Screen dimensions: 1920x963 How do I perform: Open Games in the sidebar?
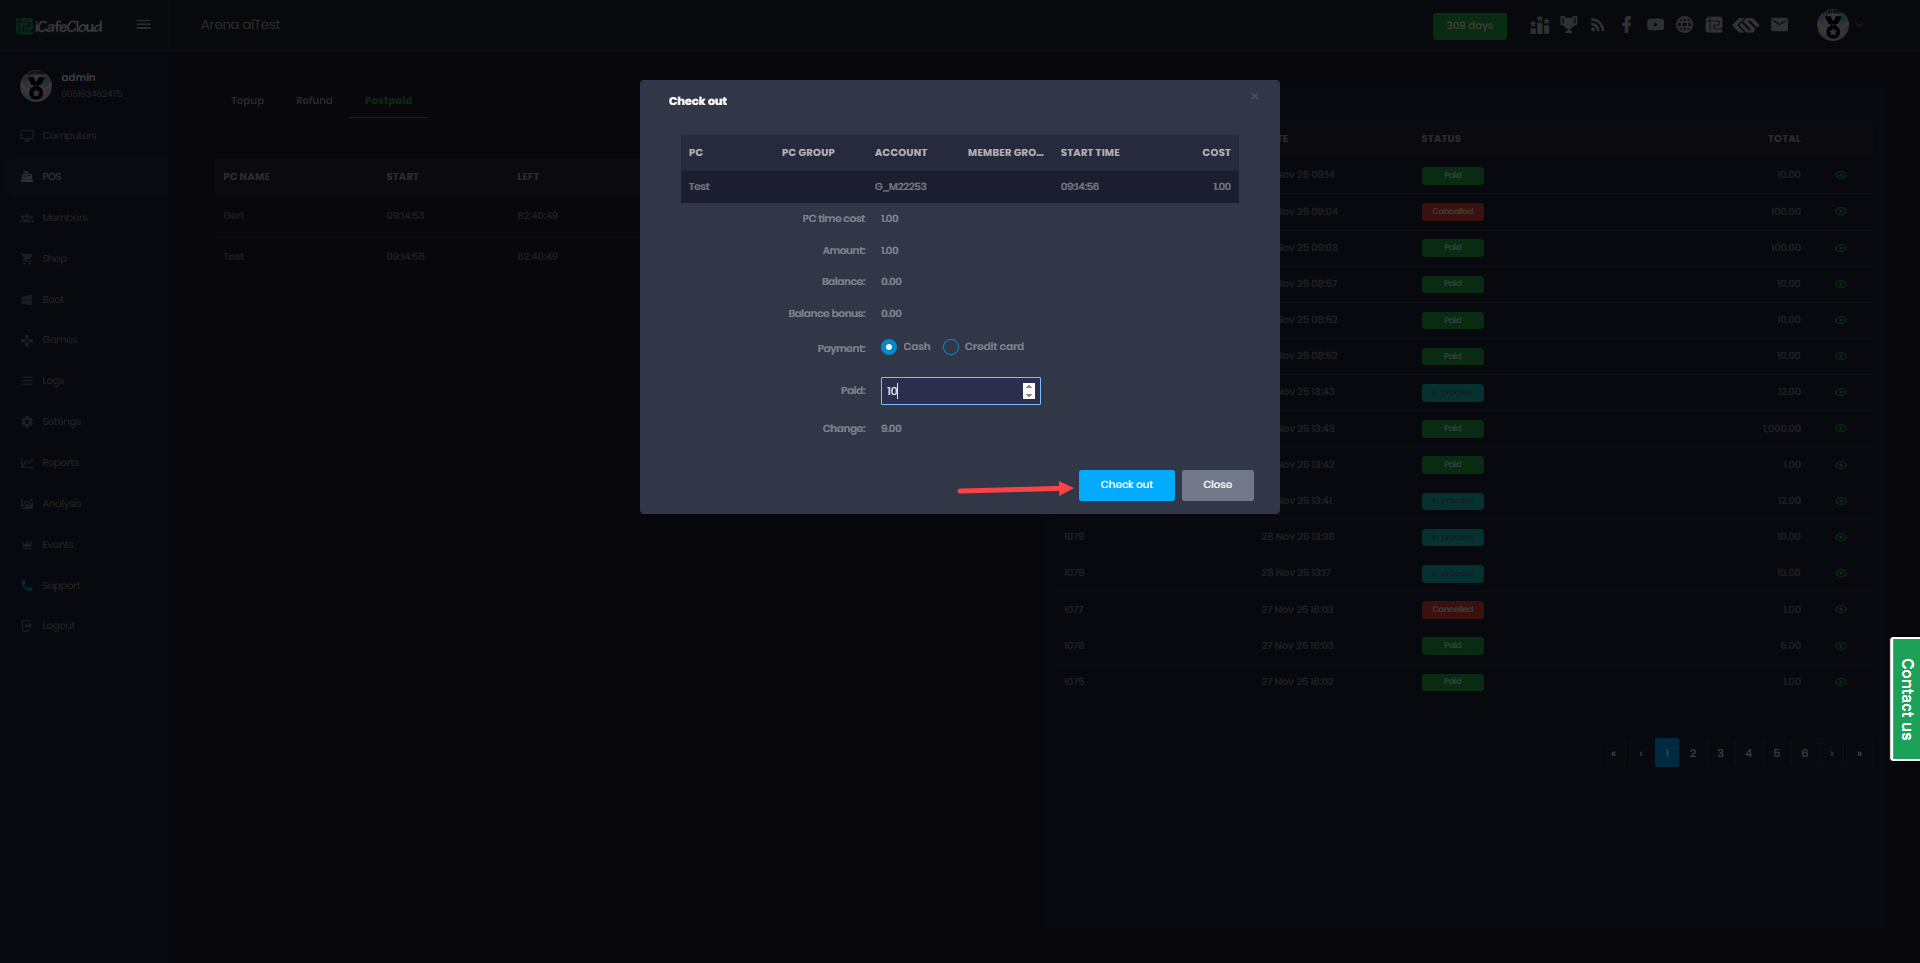coord(60,340)
